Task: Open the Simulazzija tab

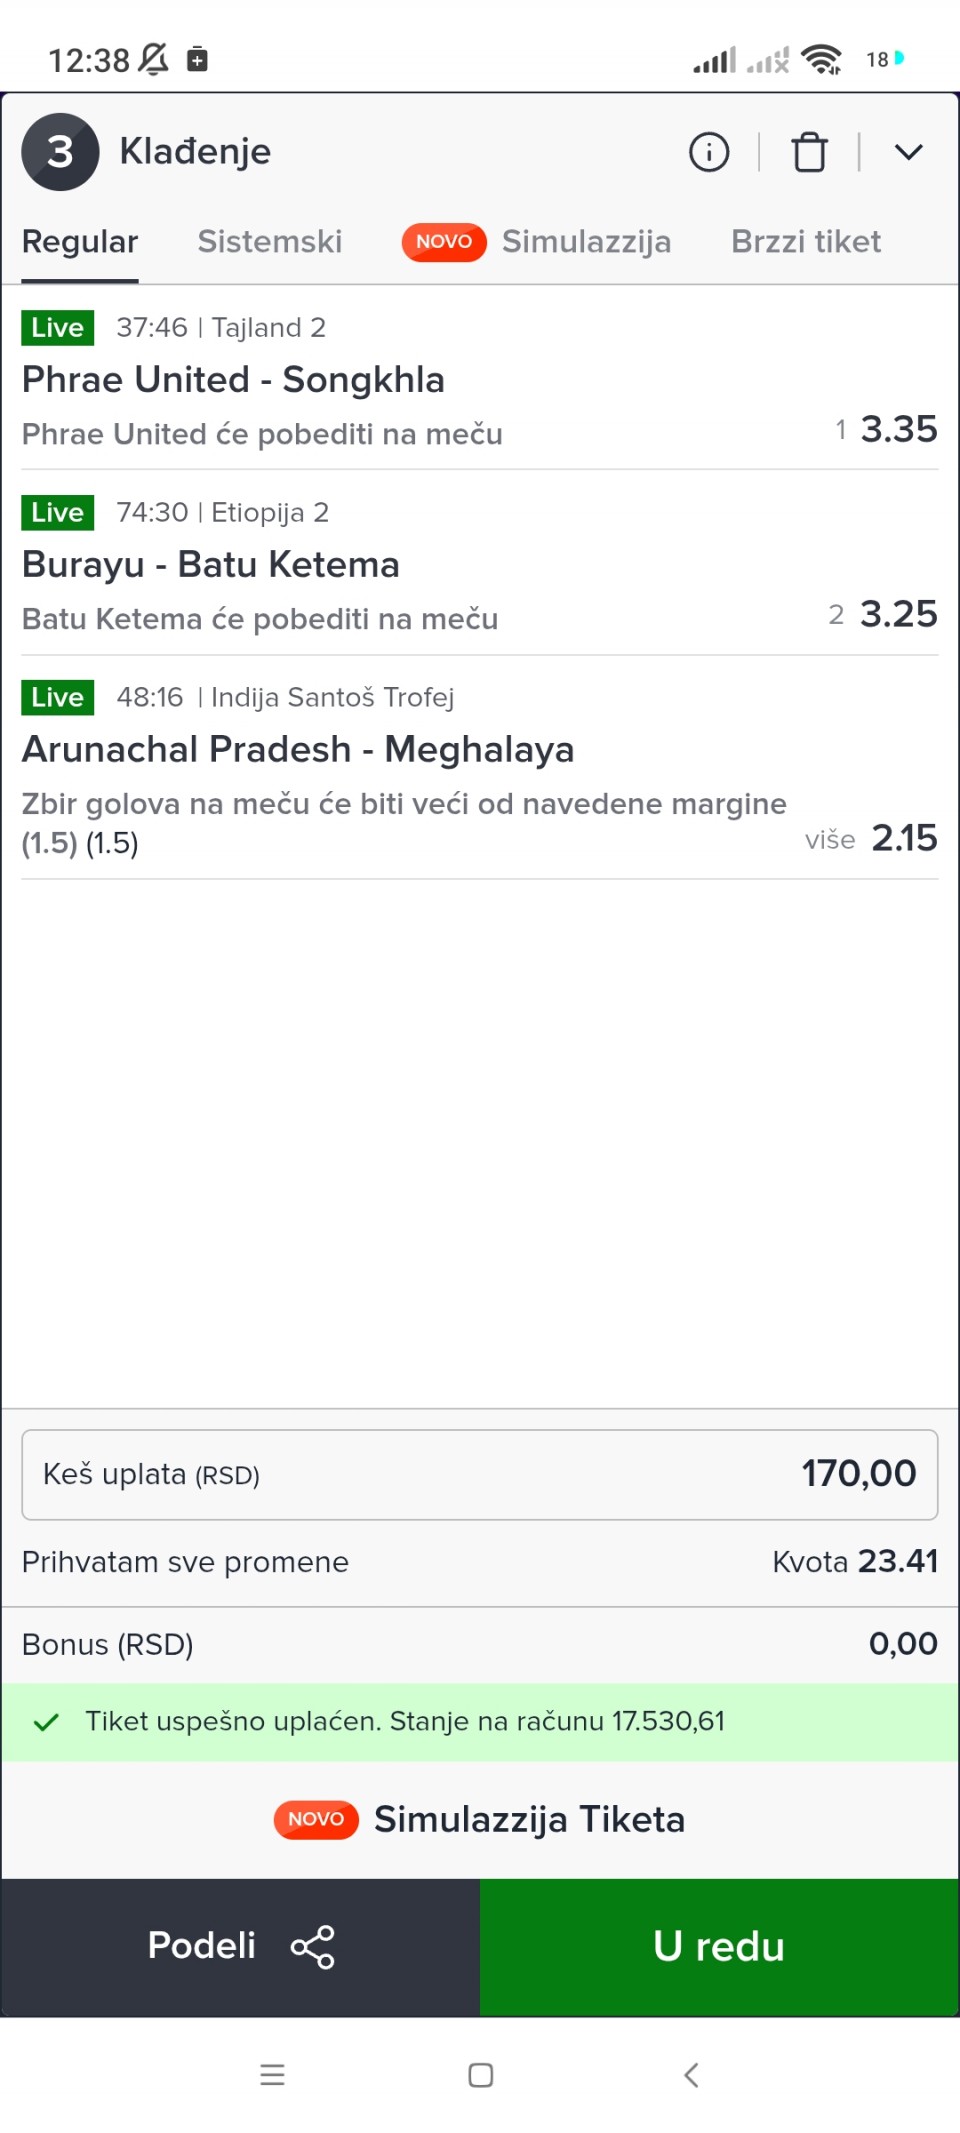Action: point(585,242)
